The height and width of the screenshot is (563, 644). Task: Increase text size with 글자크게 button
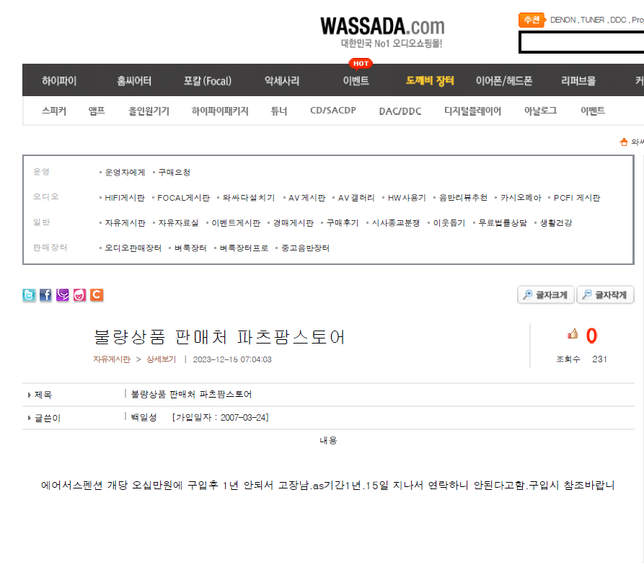pyautogui.click(x=545, y=295)
